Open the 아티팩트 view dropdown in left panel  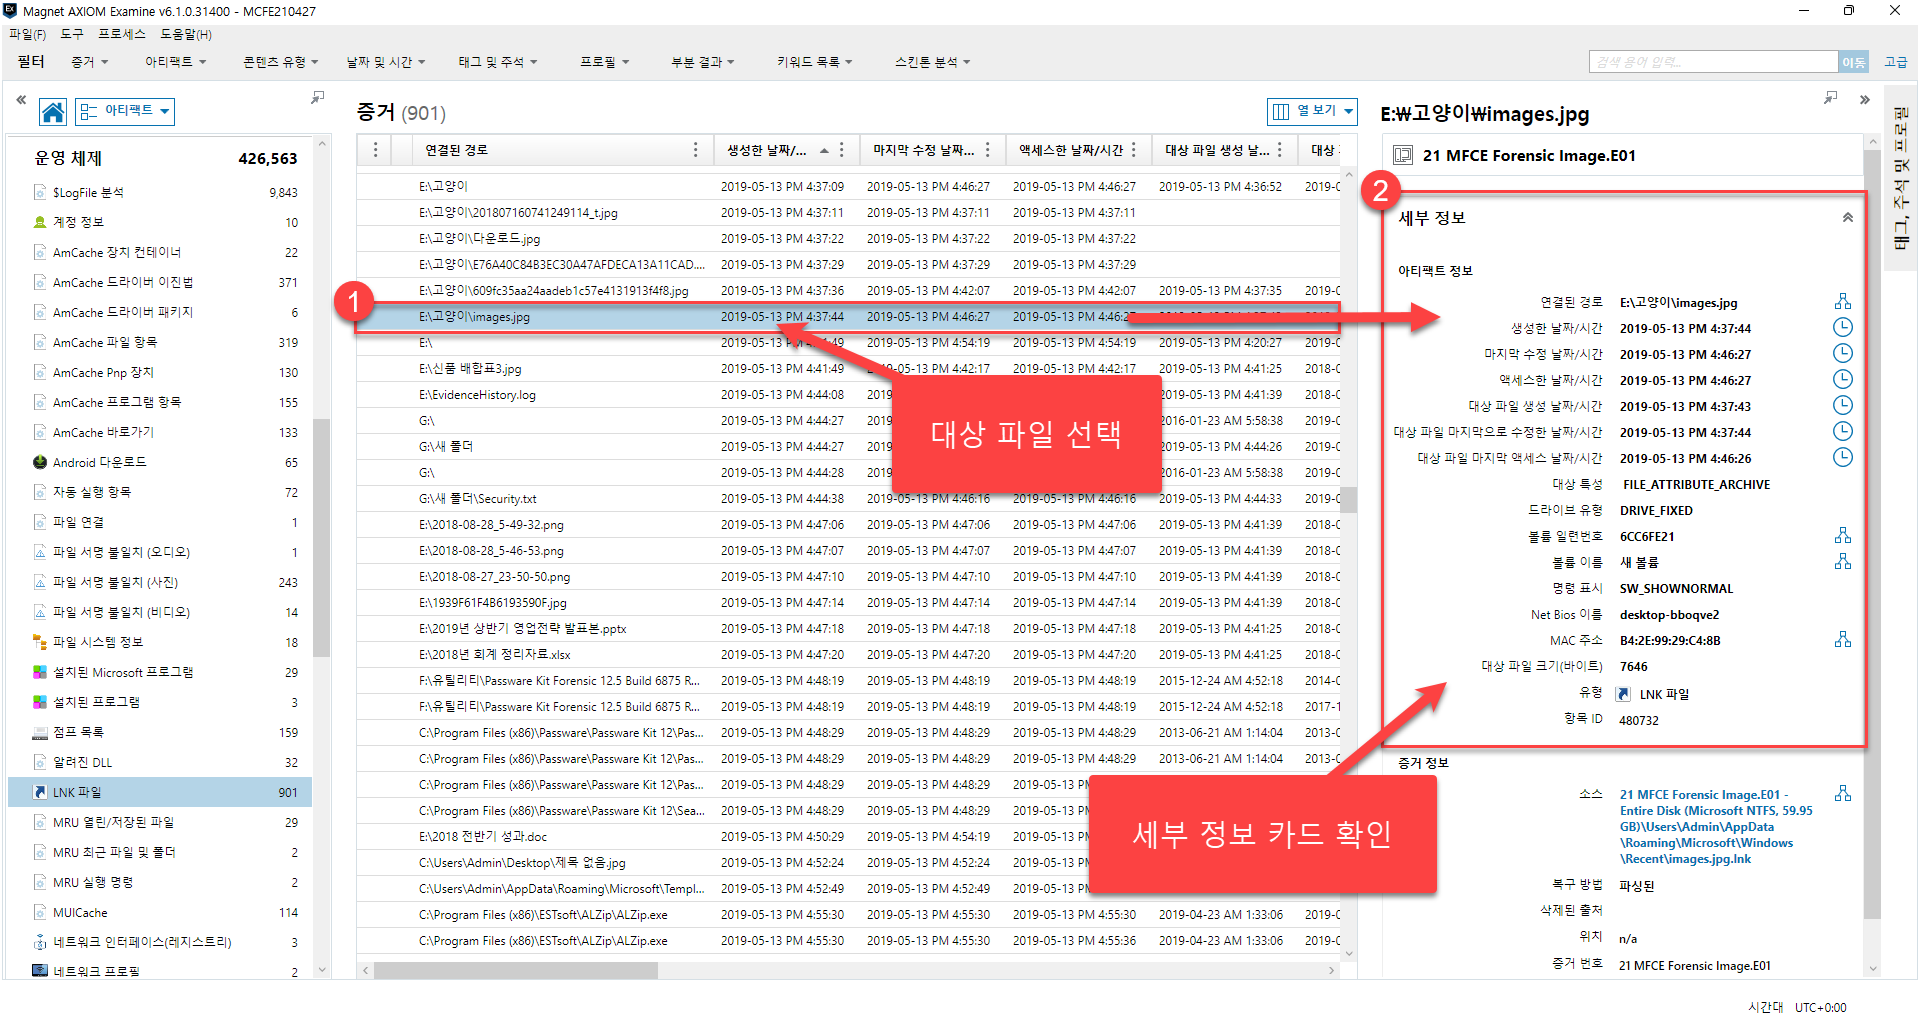click(x=126, y=111)
